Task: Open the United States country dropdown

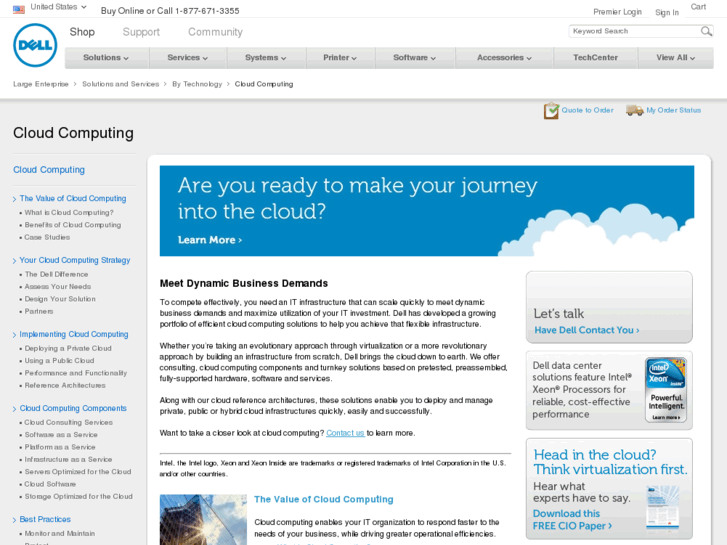Action: [x=58, y=7]
